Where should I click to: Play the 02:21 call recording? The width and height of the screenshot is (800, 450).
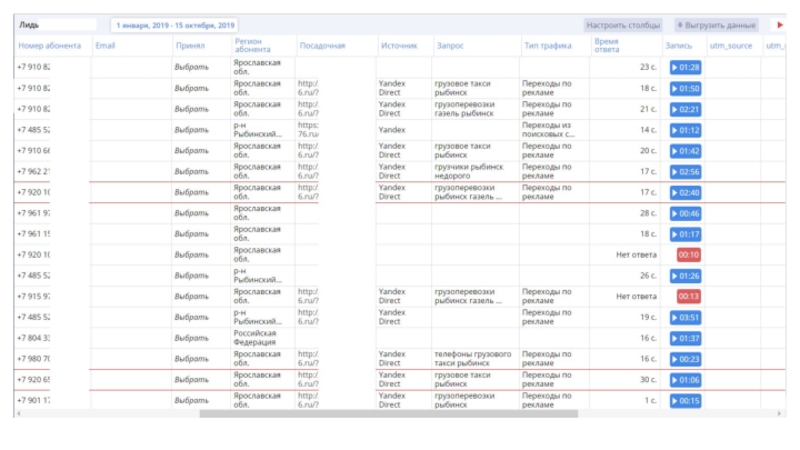[685, 109]
